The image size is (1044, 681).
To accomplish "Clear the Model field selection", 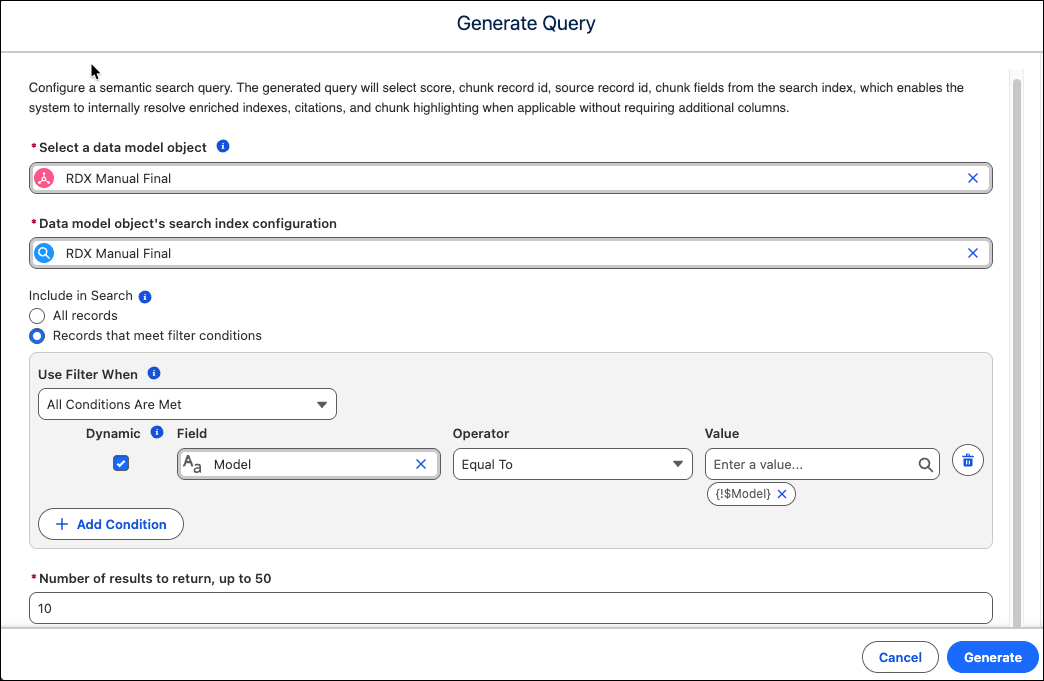I will click(421, 464).
